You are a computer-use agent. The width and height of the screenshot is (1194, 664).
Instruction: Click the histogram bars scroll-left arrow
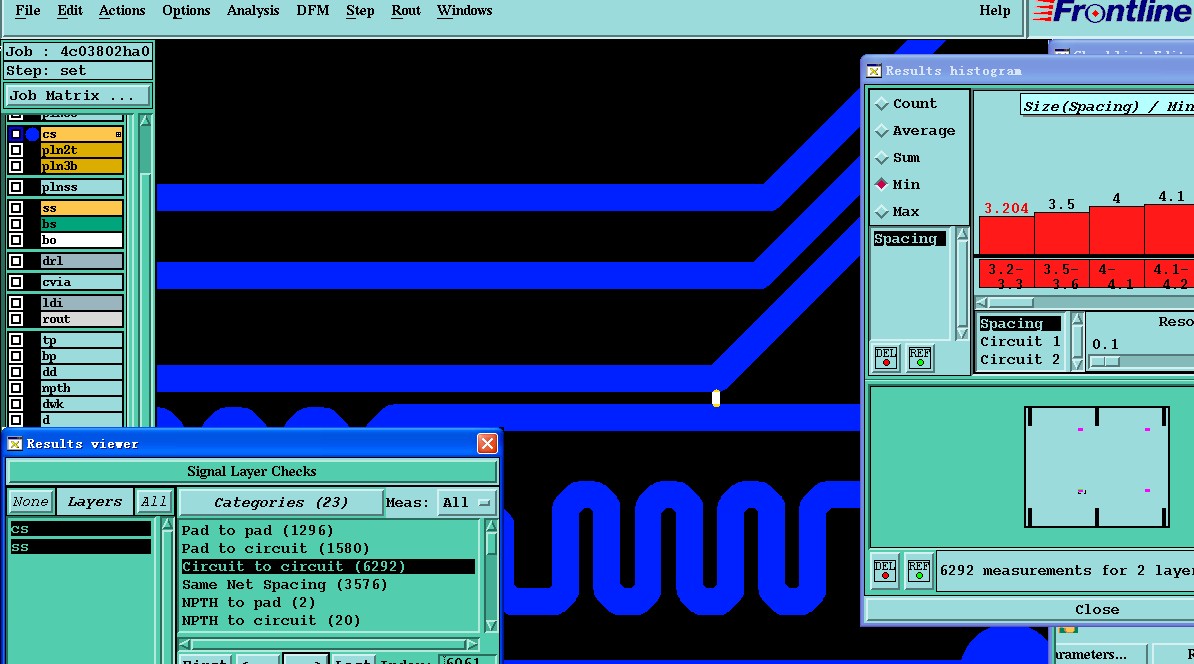pyautogui.click(x=982, y=302)
